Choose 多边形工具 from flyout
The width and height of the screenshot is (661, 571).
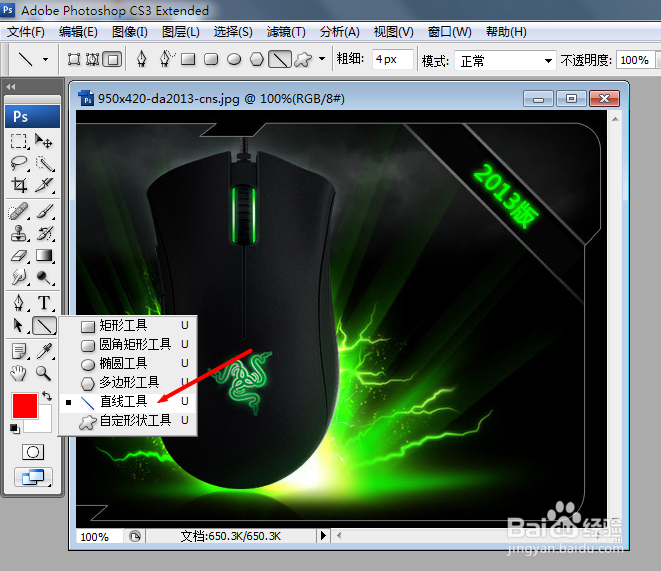tap(128, 382)
